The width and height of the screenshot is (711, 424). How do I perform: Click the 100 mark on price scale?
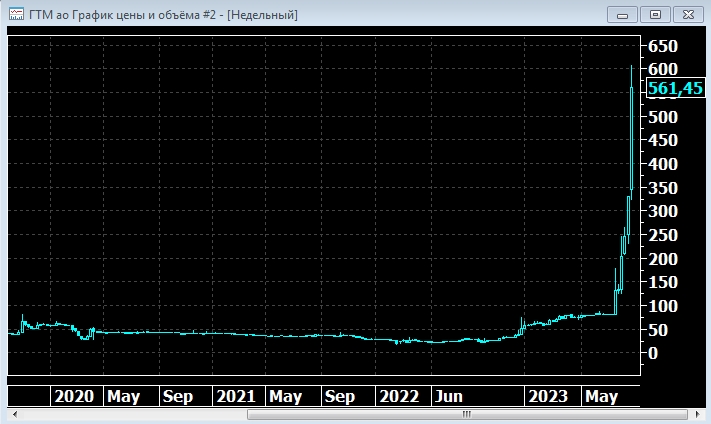(663, 306)
